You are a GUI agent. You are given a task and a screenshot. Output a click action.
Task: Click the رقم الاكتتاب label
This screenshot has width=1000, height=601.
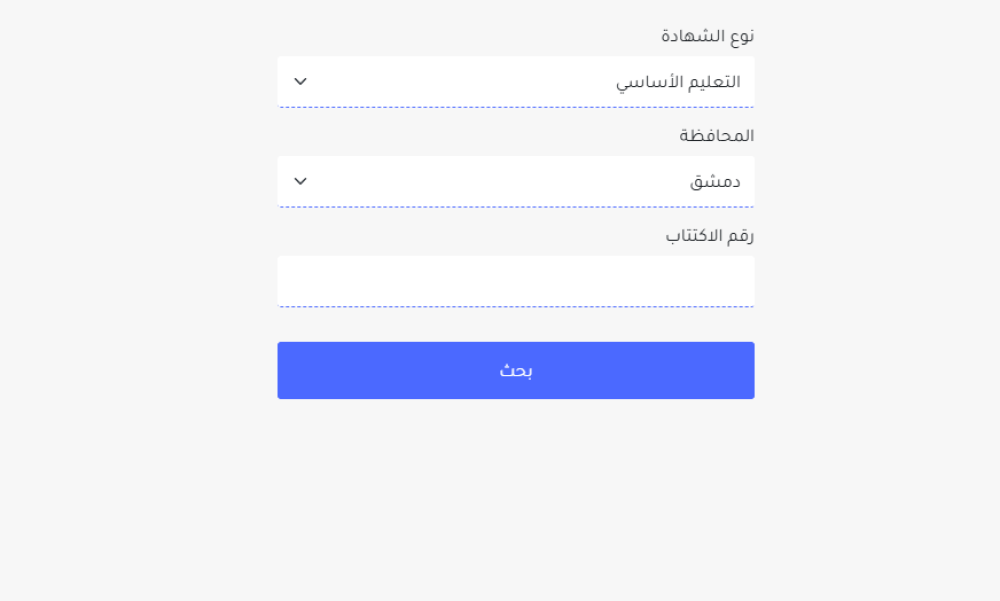pos(710,236)
